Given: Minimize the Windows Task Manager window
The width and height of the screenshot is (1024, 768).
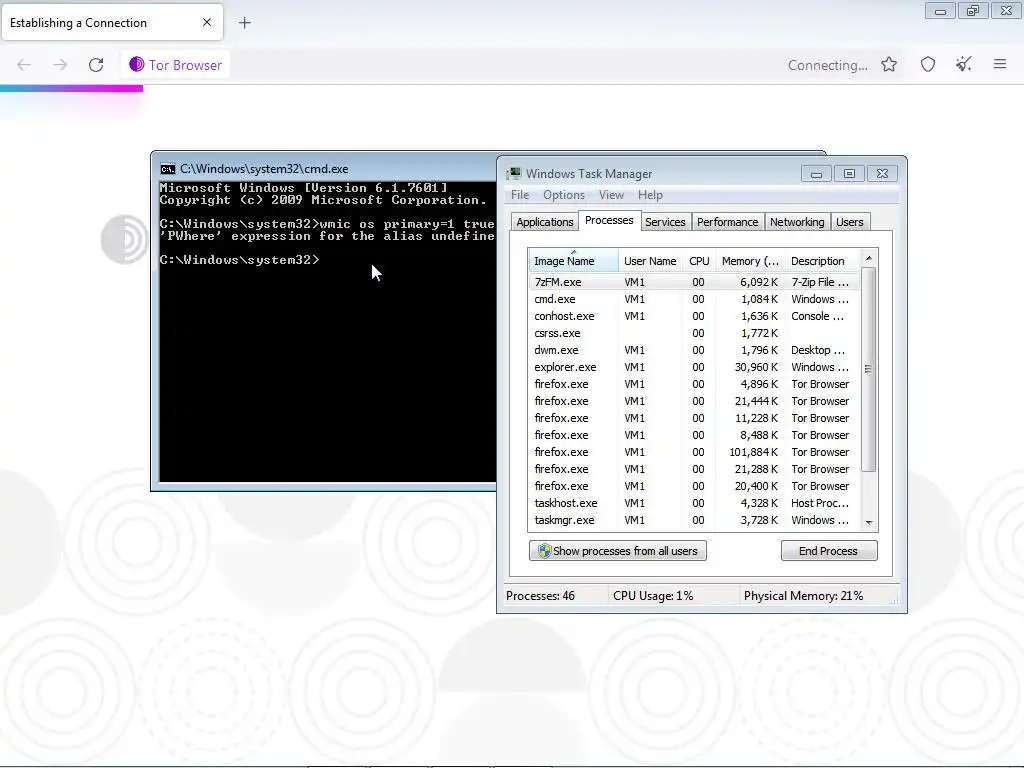Looking at the screenshot, I should click(x=816, y=174).
